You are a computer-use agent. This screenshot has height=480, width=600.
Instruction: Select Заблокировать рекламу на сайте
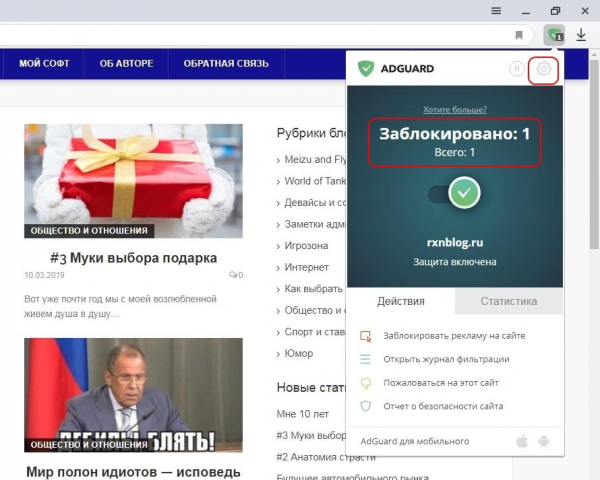(454, 336)
